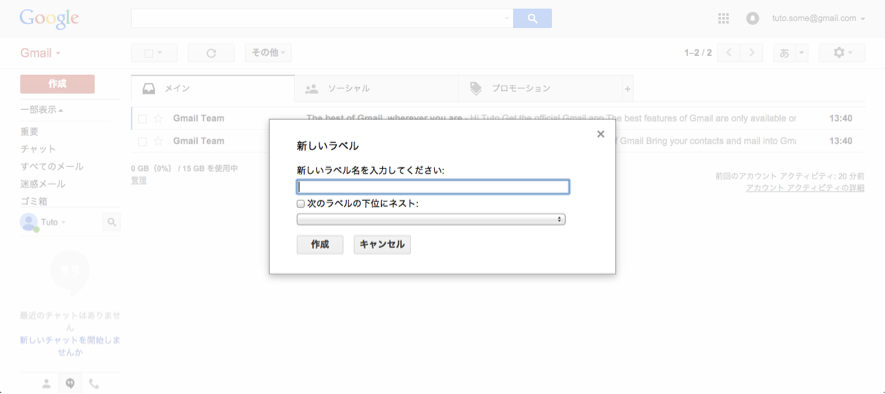
Task: Open the ゴミ箱 folder
Action: 34,201
